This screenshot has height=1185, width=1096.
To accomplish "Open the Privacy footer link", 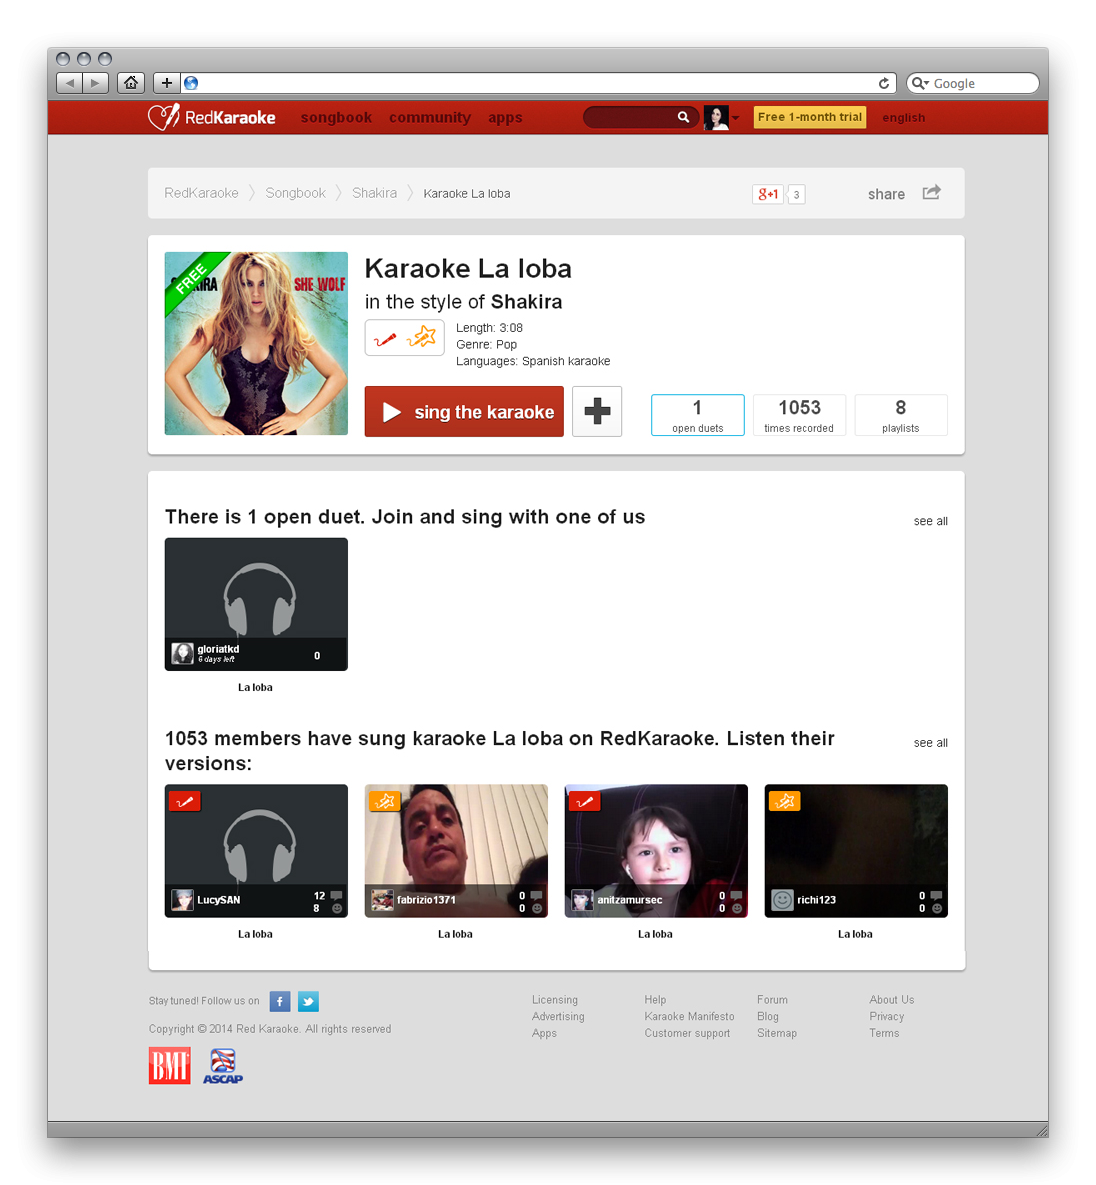I will point(887,1016).
